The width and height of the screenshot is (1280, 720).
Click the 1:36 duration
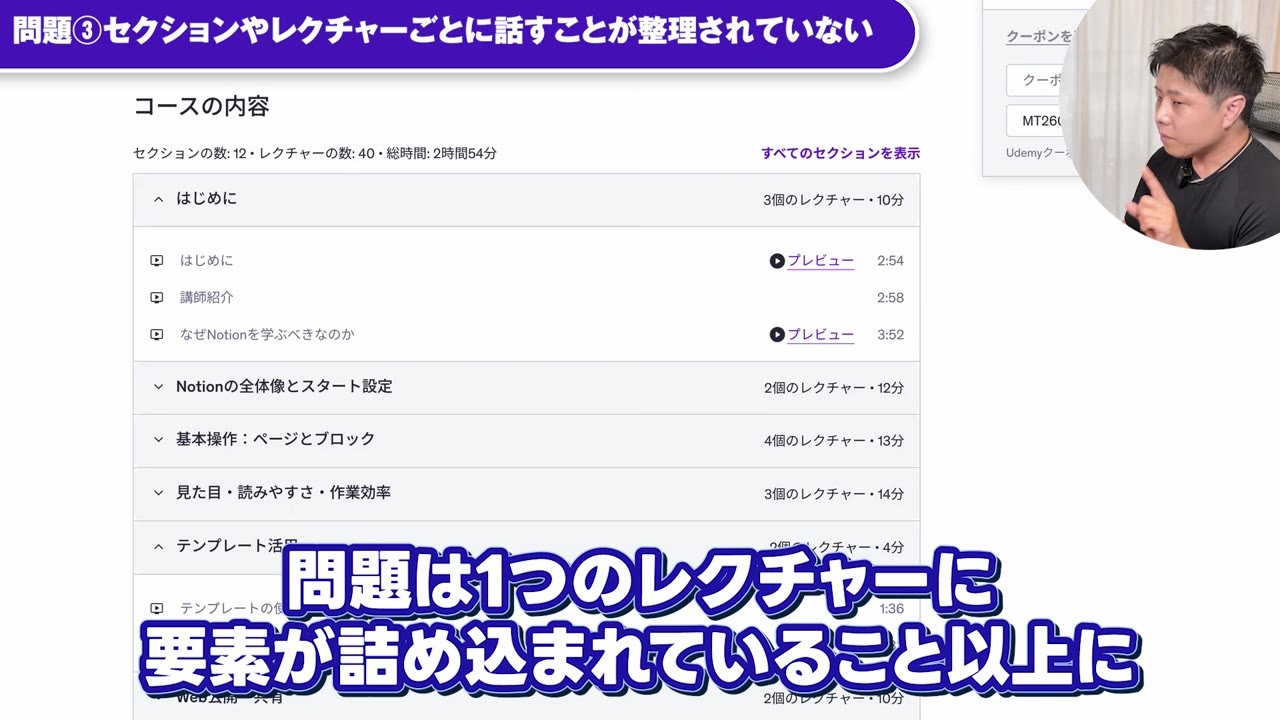[891, 608]
